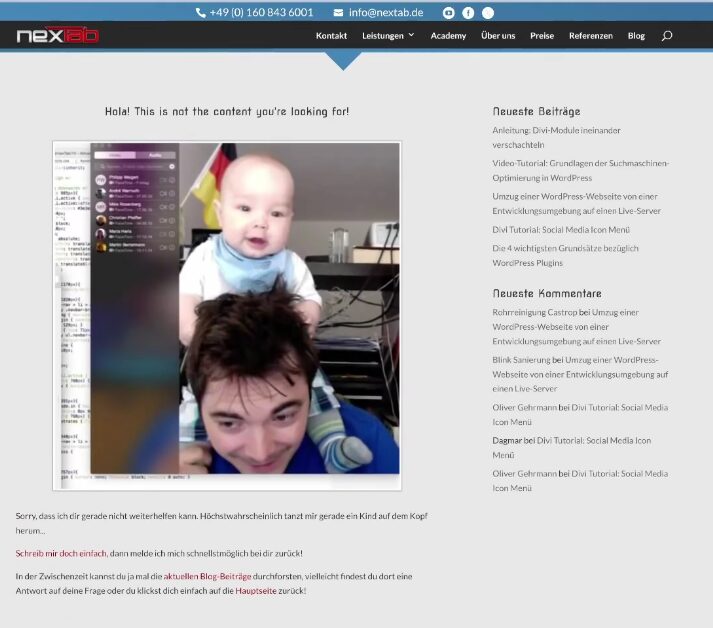Open the search magnifier icon
Viewport: 713px width, 628px height.
point(667,36)
